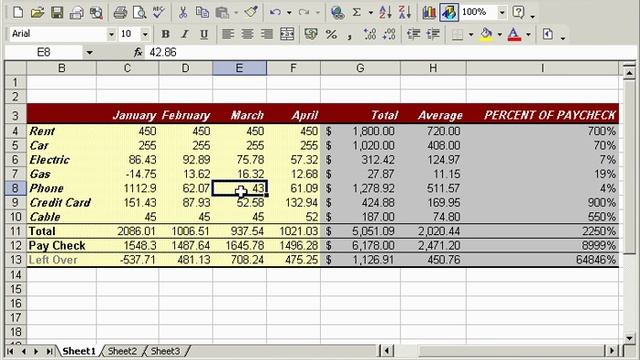Activate the Format Painter brush
Viewport: 640px width, 360px height.
pyautogui.click(x=251, y=13)
